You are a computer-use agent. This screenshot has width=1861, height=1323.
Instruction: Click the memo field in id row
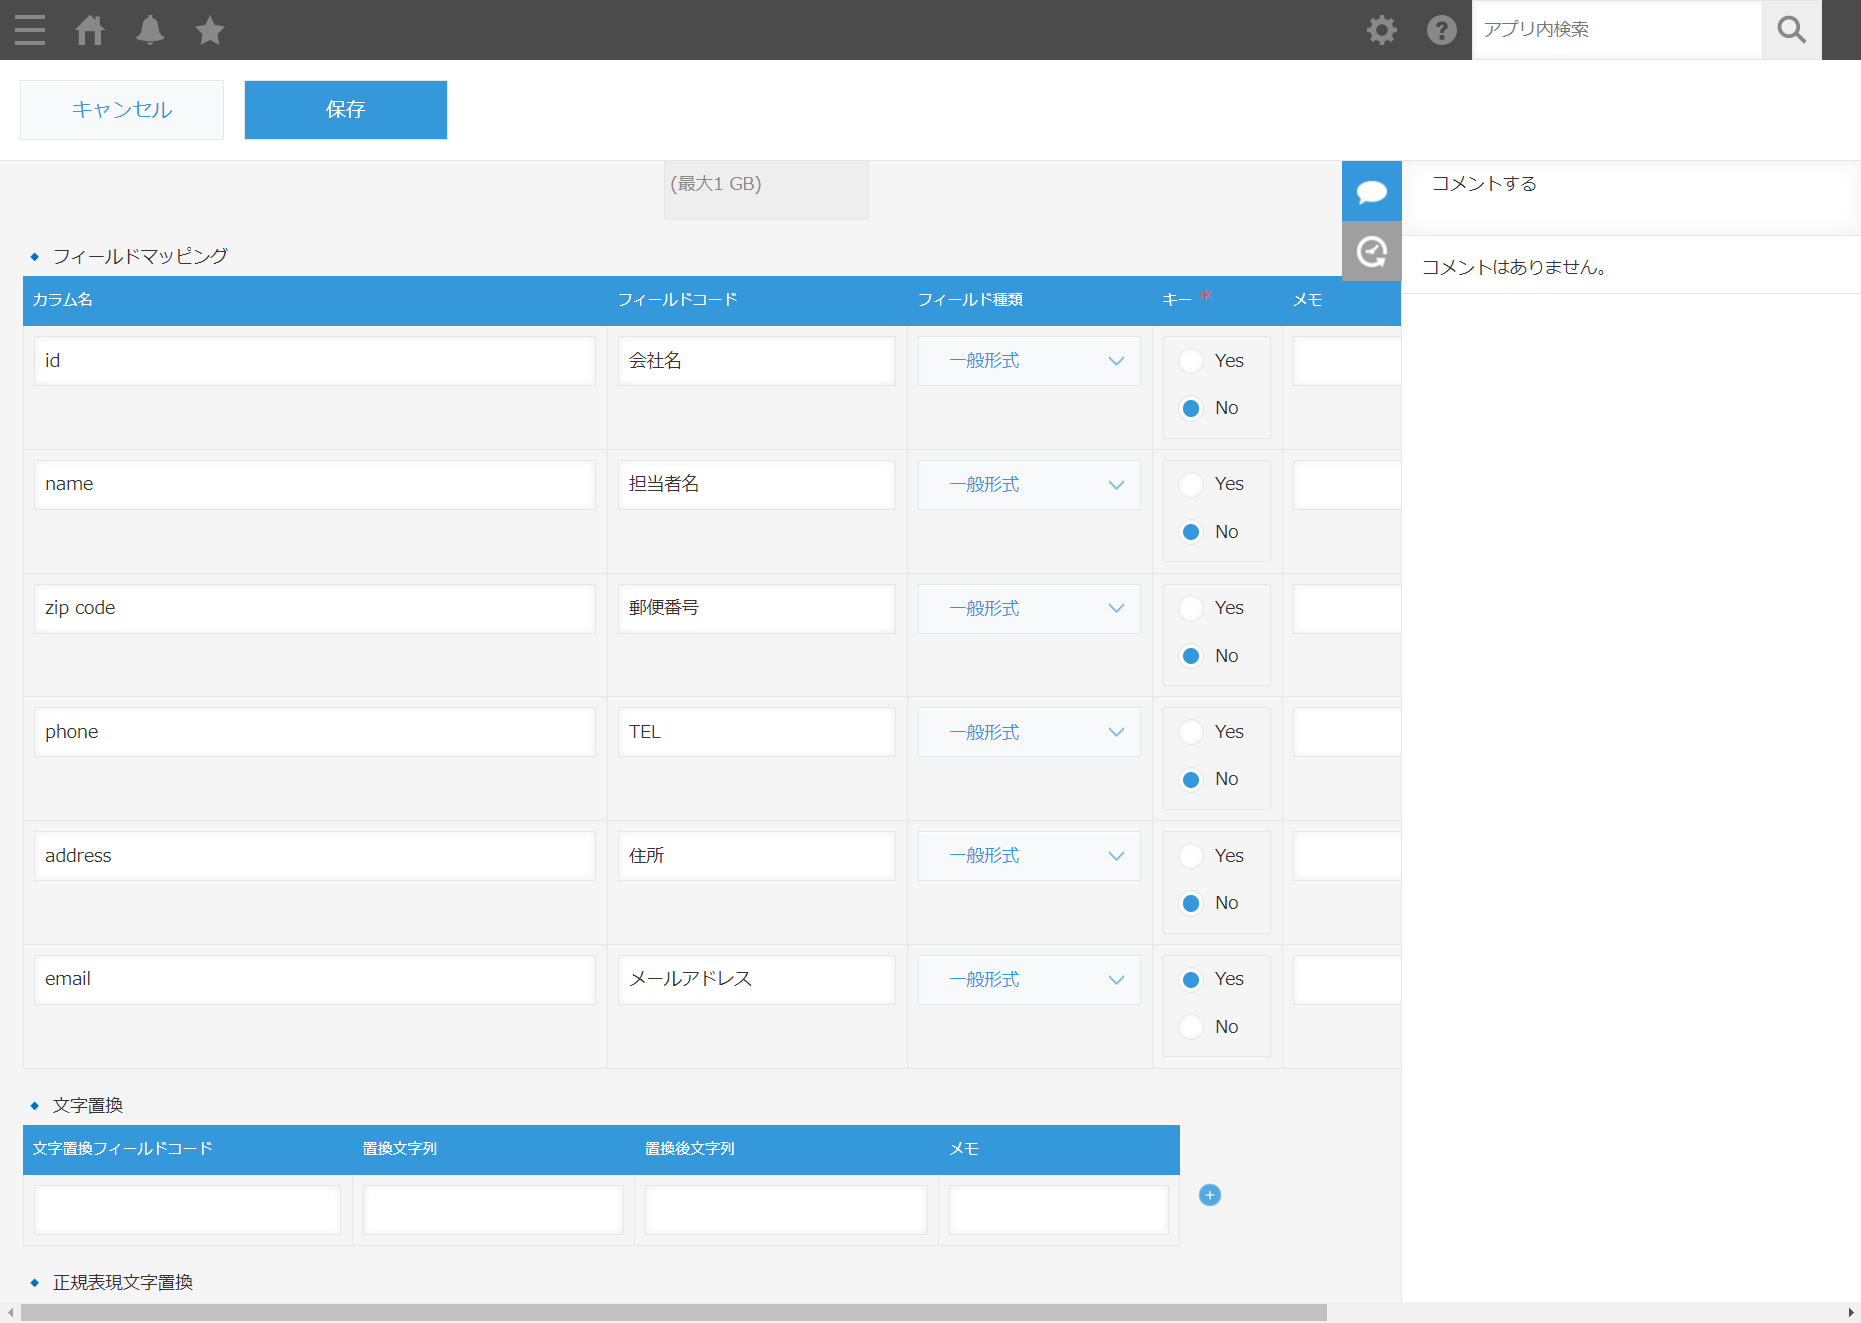pos(1347,361)
